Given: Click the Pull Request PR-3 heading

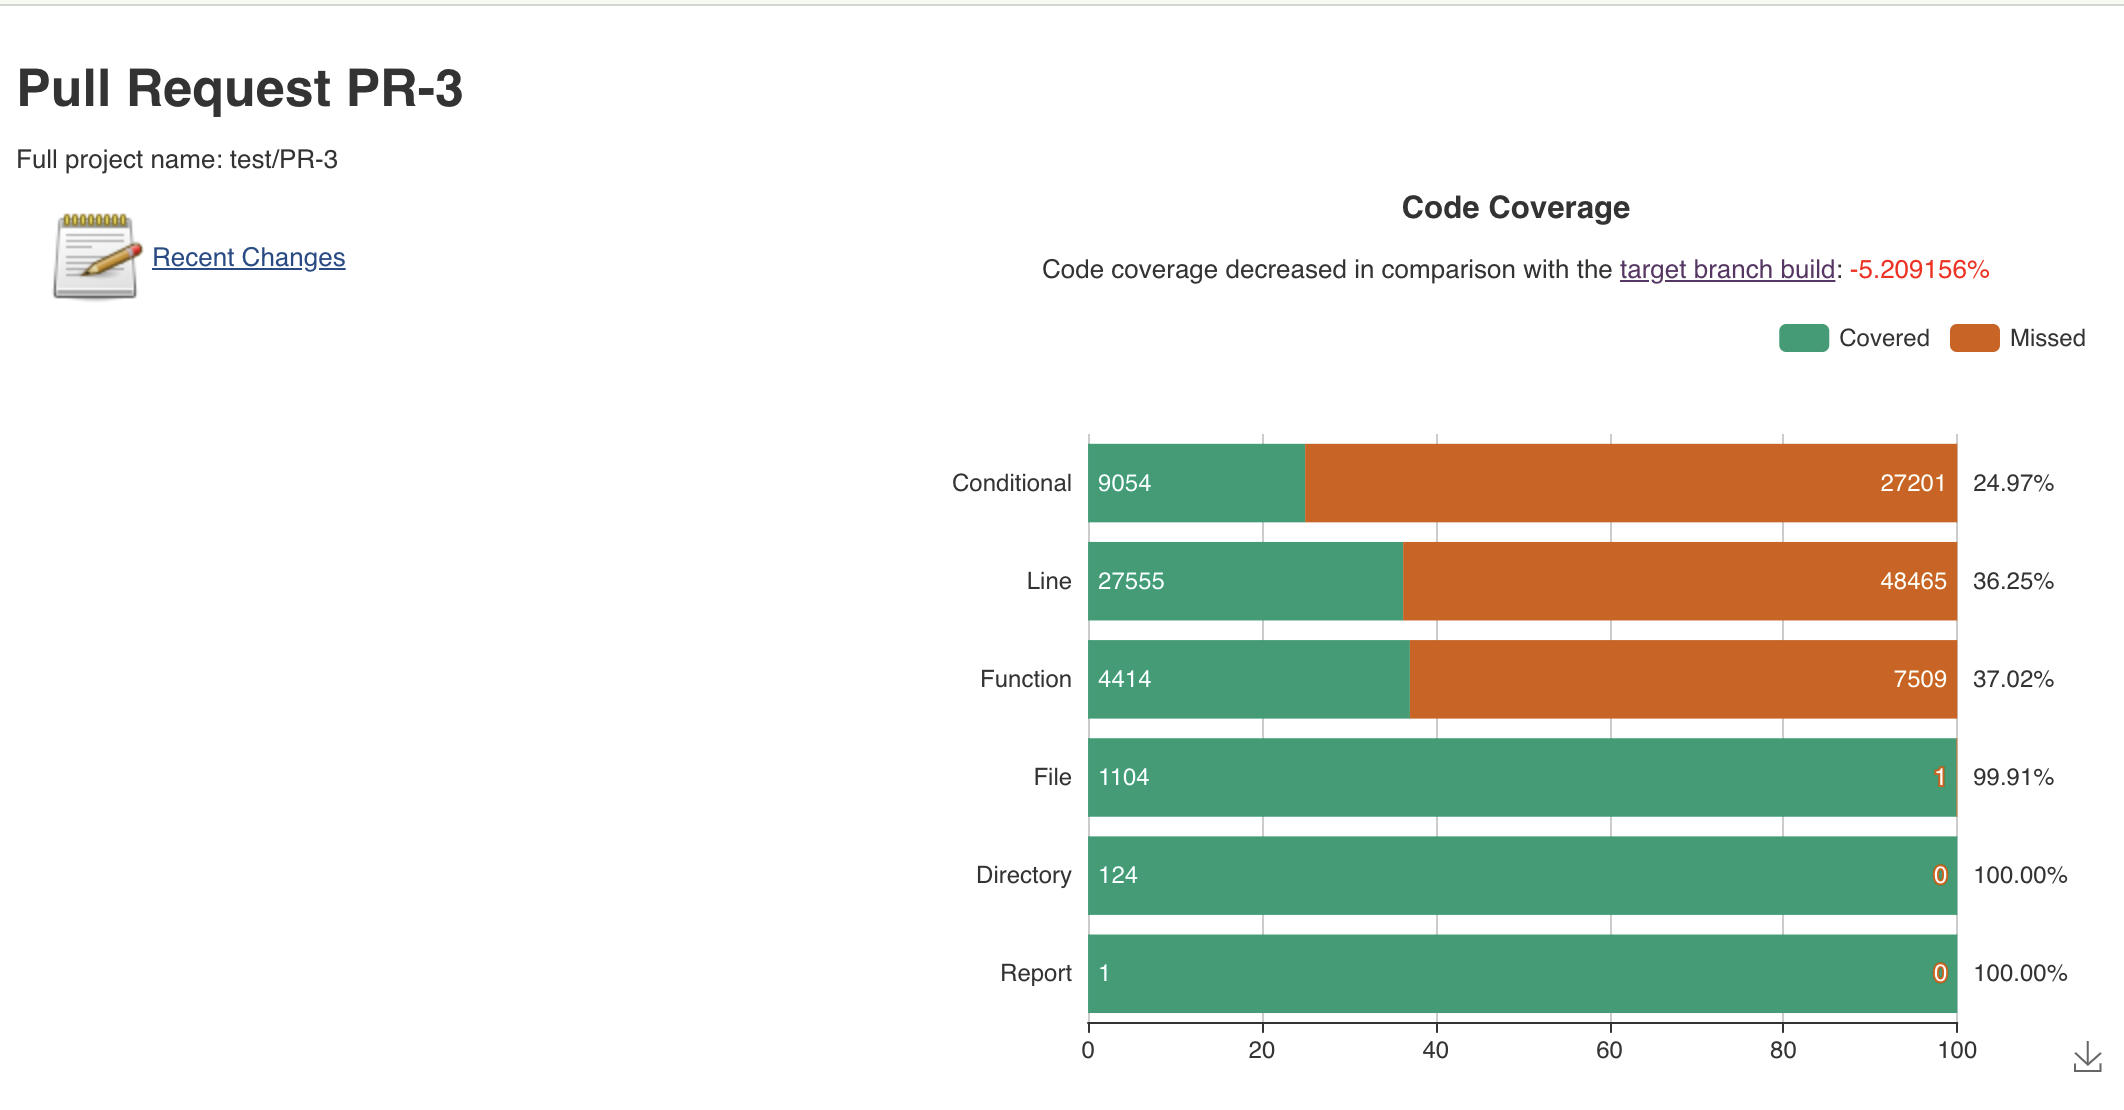Looking at the screenshot, I should click(x=240, y=88).
